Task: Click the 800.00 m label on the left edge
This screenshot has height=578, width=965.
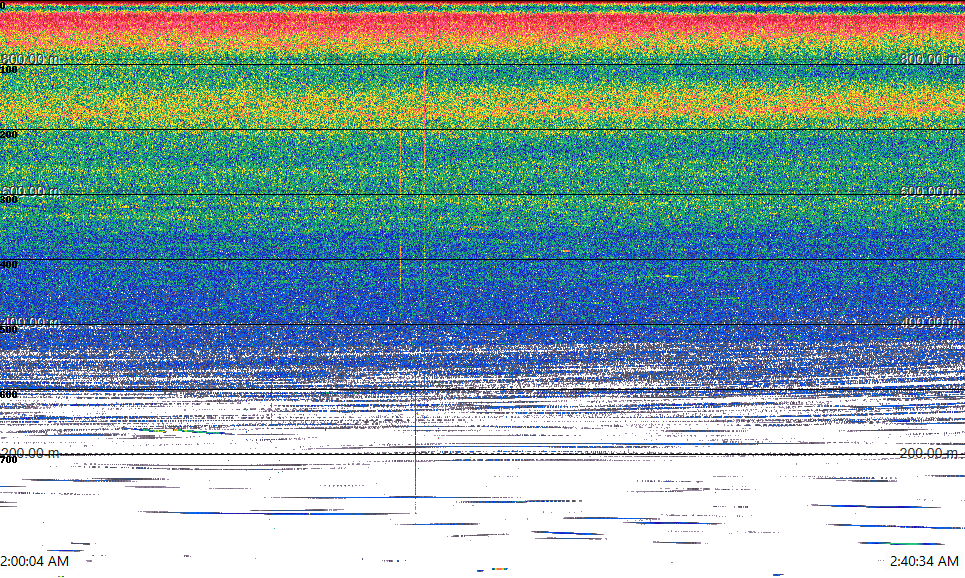Action: tap(30, 58)
